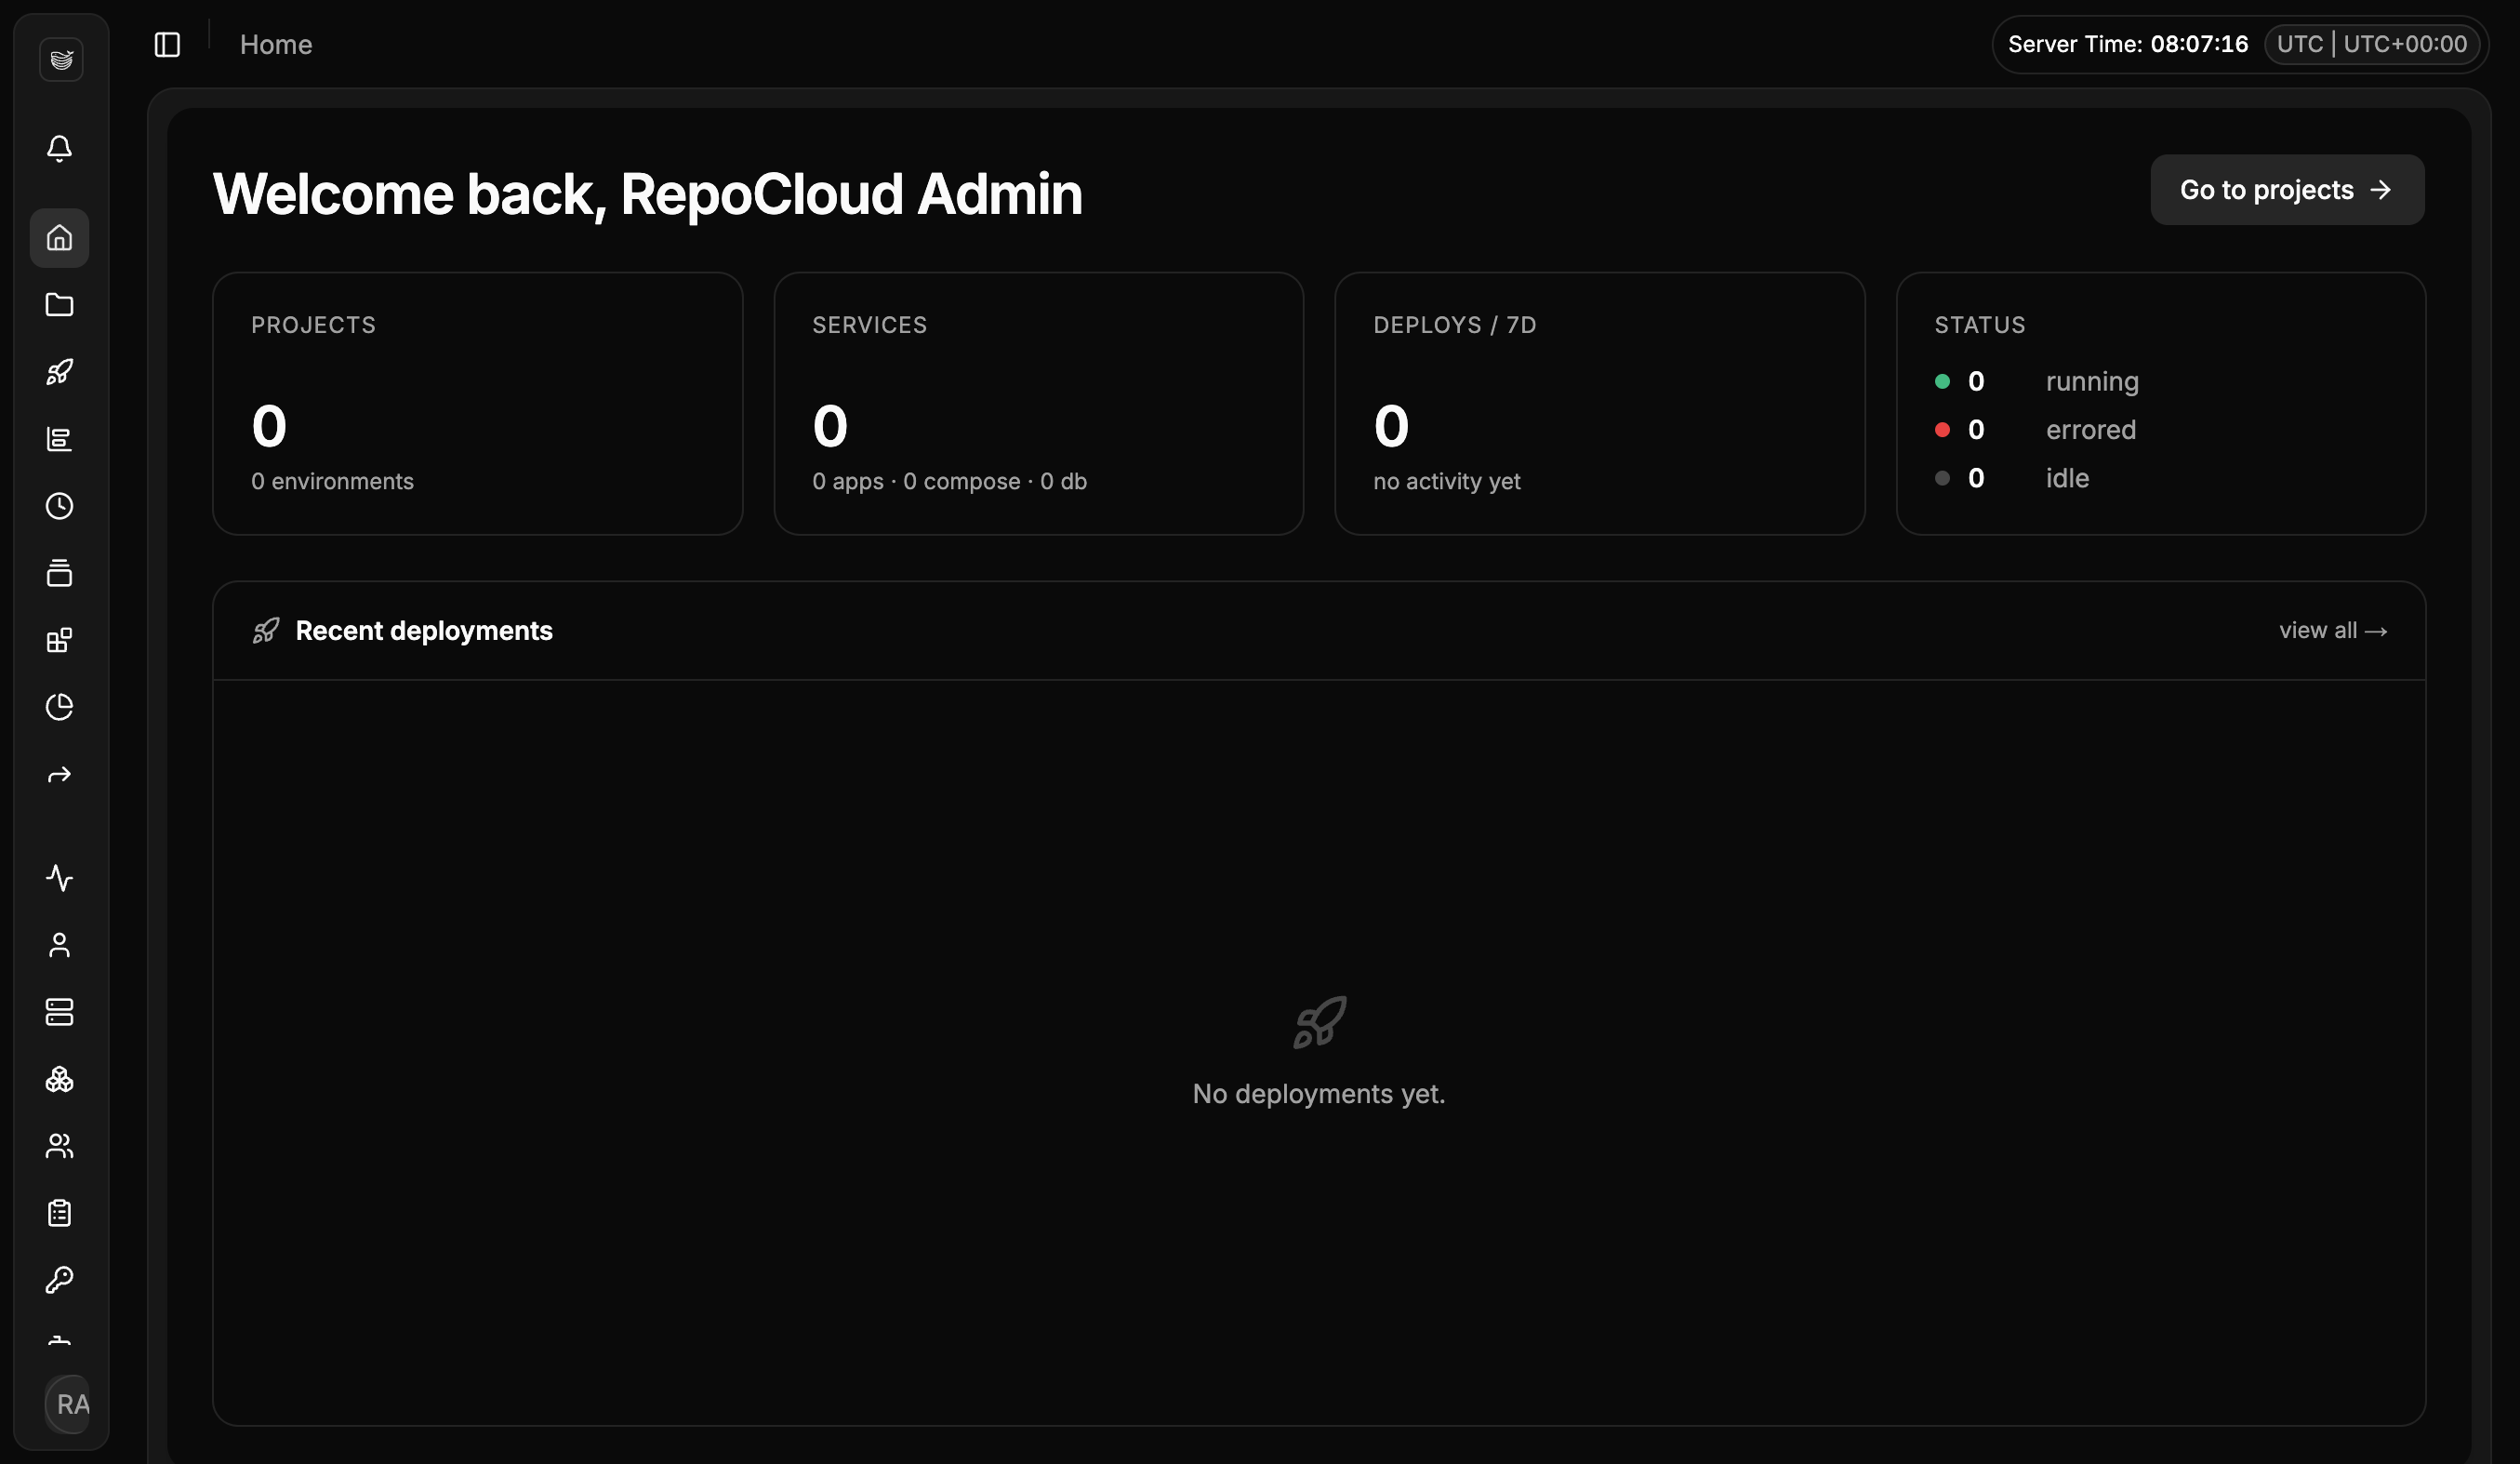This screenshot has width=2520, height=1464.
Task: Click the no activity yet text
Action: point(1446,481)
